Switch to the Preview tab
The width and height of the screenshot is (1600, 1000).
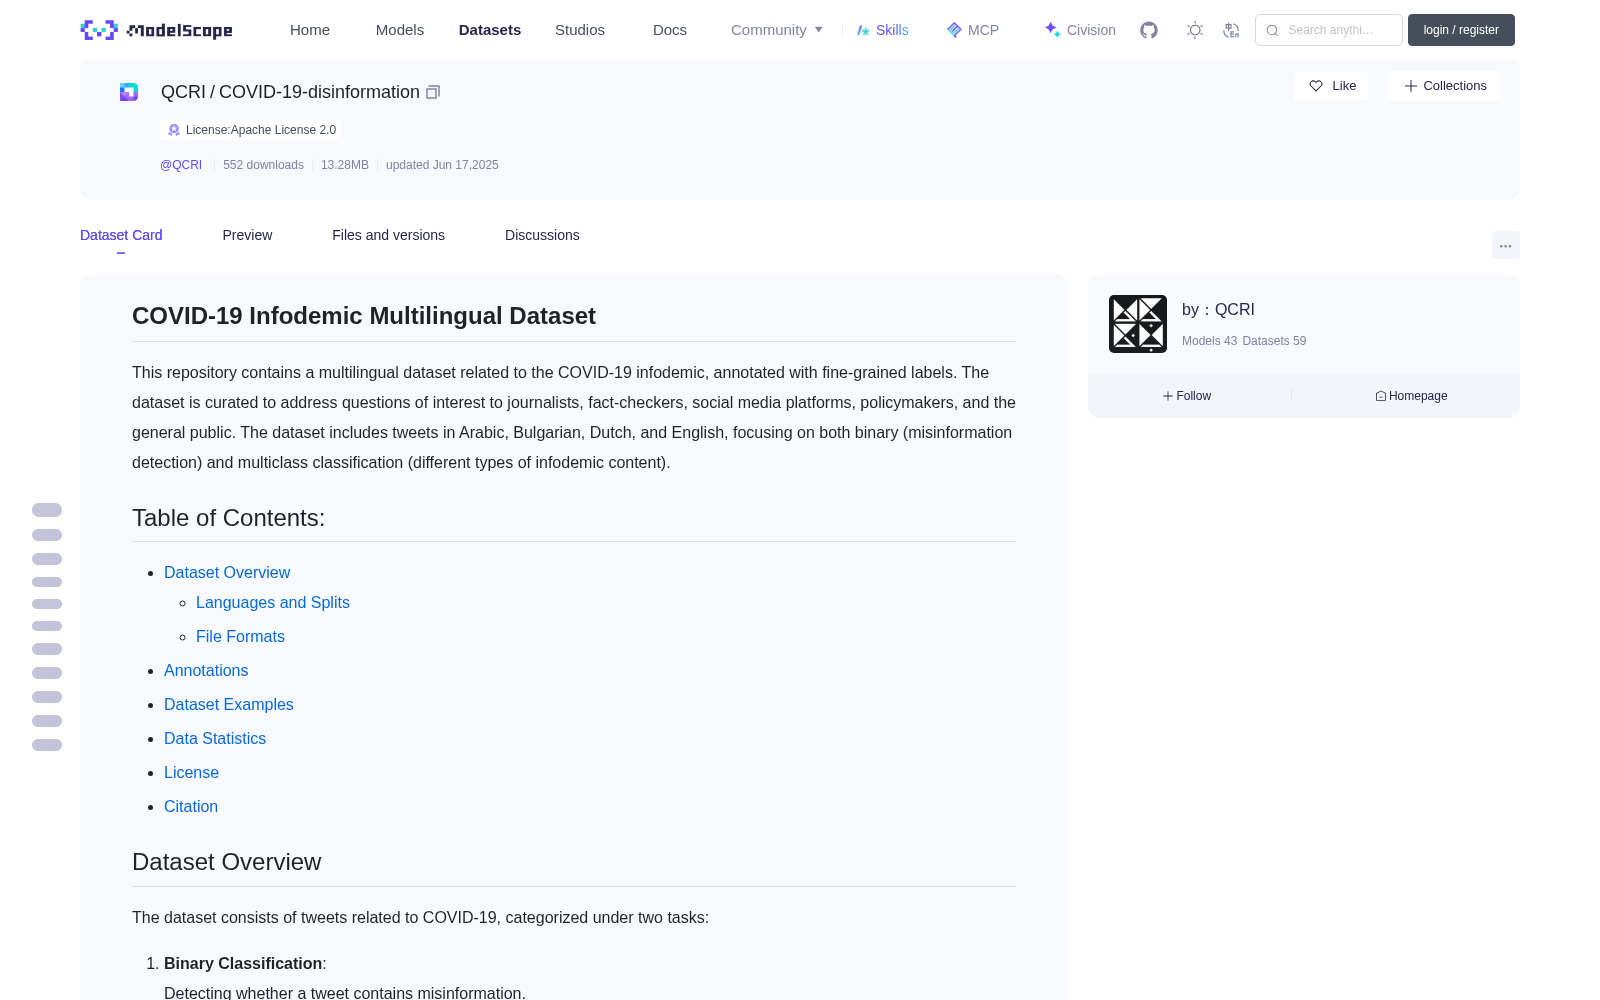pyautogui.click(x=247, y=235)
